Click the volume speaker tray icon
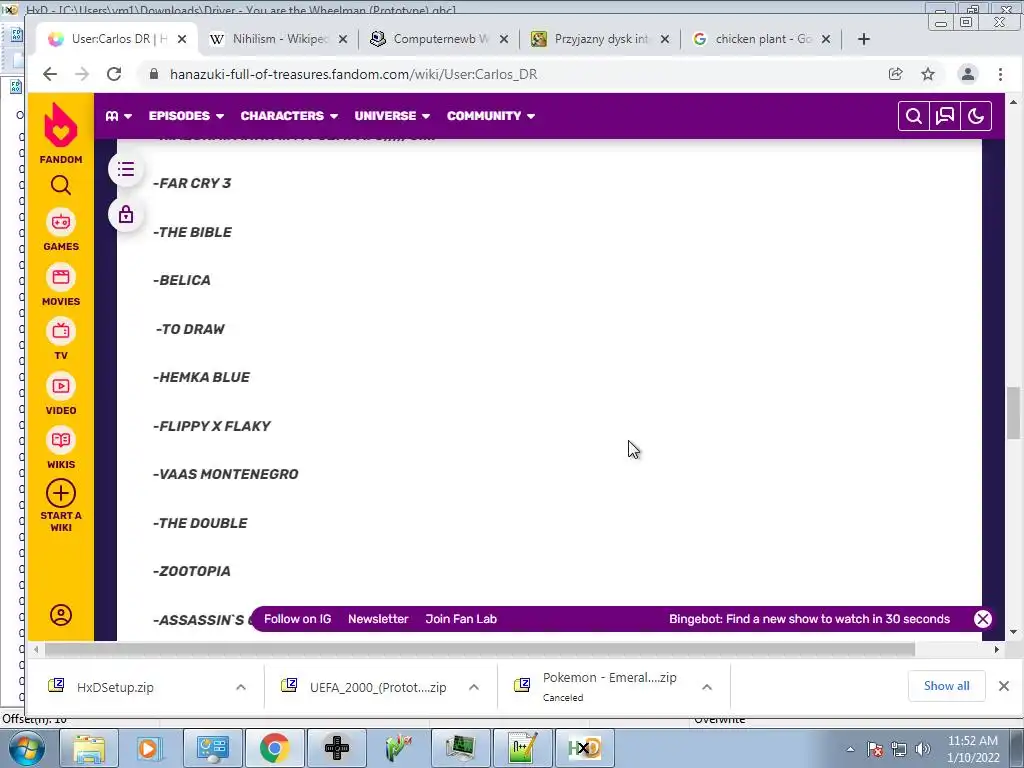1024x768 pixels. 923,749
